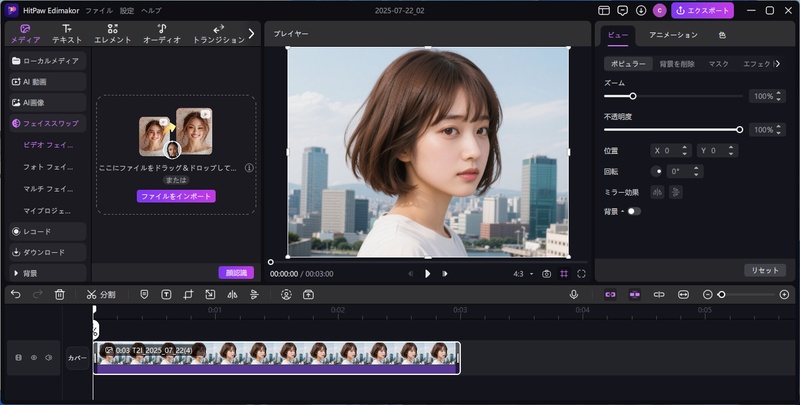Undo the last action in timeline toolbar
This screenshot has height=405, width=800.
(x=16, y=294)
